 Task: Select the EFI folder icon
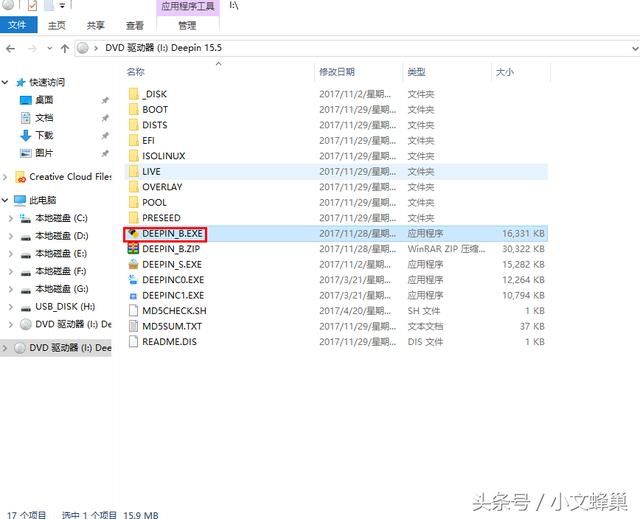coord(133,141)
